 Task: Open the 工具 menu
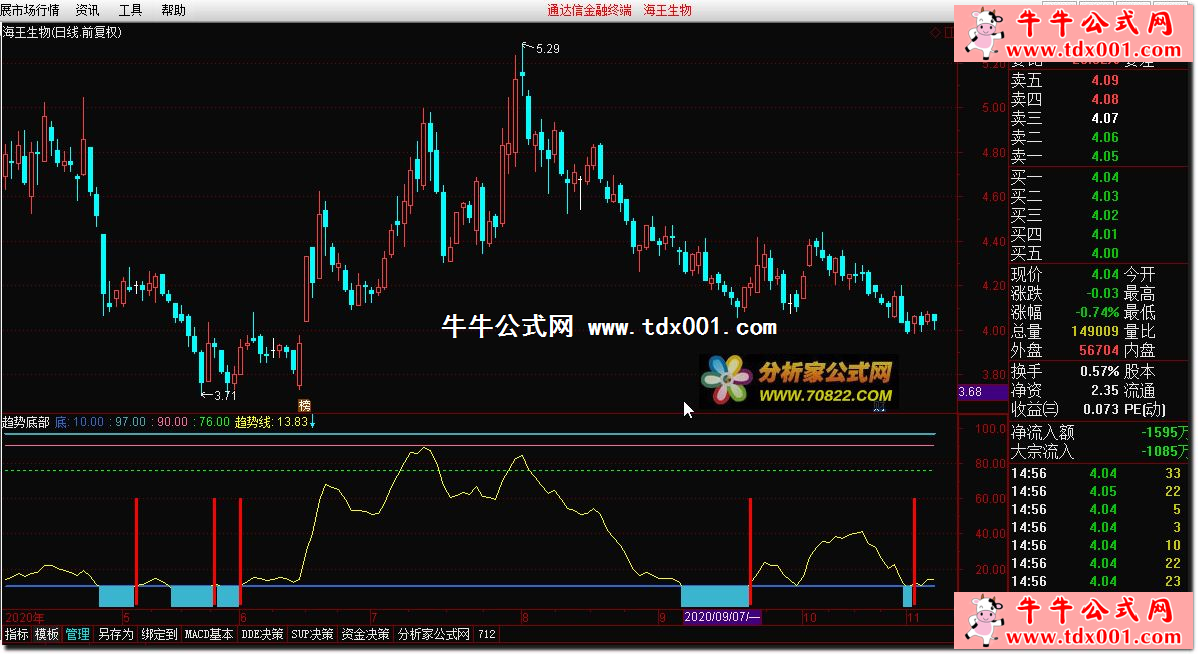pos(130,10)
